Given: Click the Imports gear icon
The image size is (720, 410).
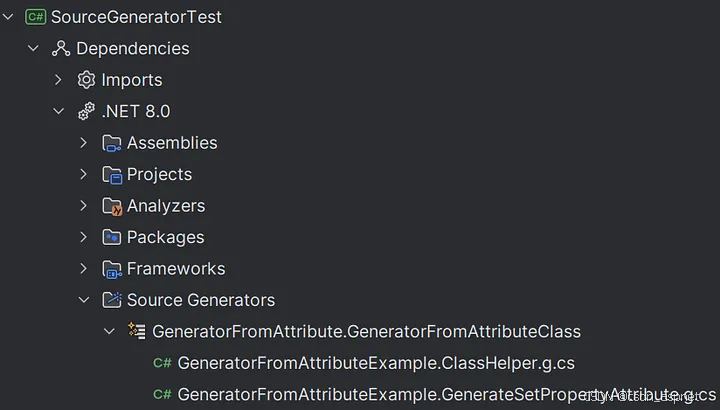Looking at the screenshot, I should [x=86, y=80].
